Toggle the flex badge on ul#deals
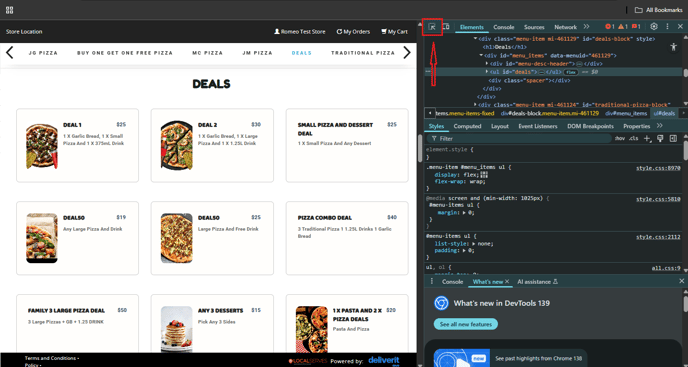Screen dimensions: 688x367 [x=570, y=72]
